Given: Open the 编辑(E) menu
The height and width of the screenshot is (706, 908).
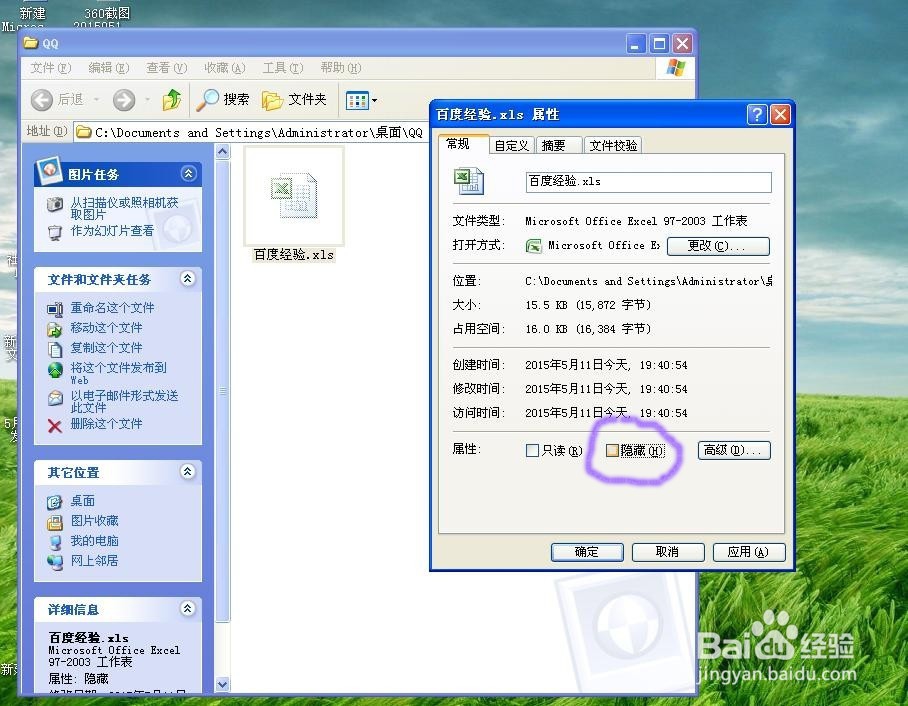Looking at the screenshot, I should [108, 68].
